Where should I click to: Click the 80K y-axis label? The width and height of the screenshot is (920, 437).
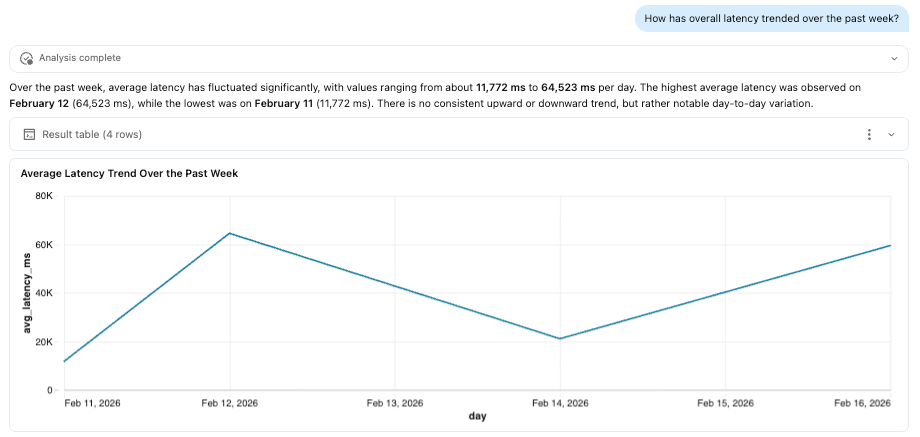click(45, 197)
